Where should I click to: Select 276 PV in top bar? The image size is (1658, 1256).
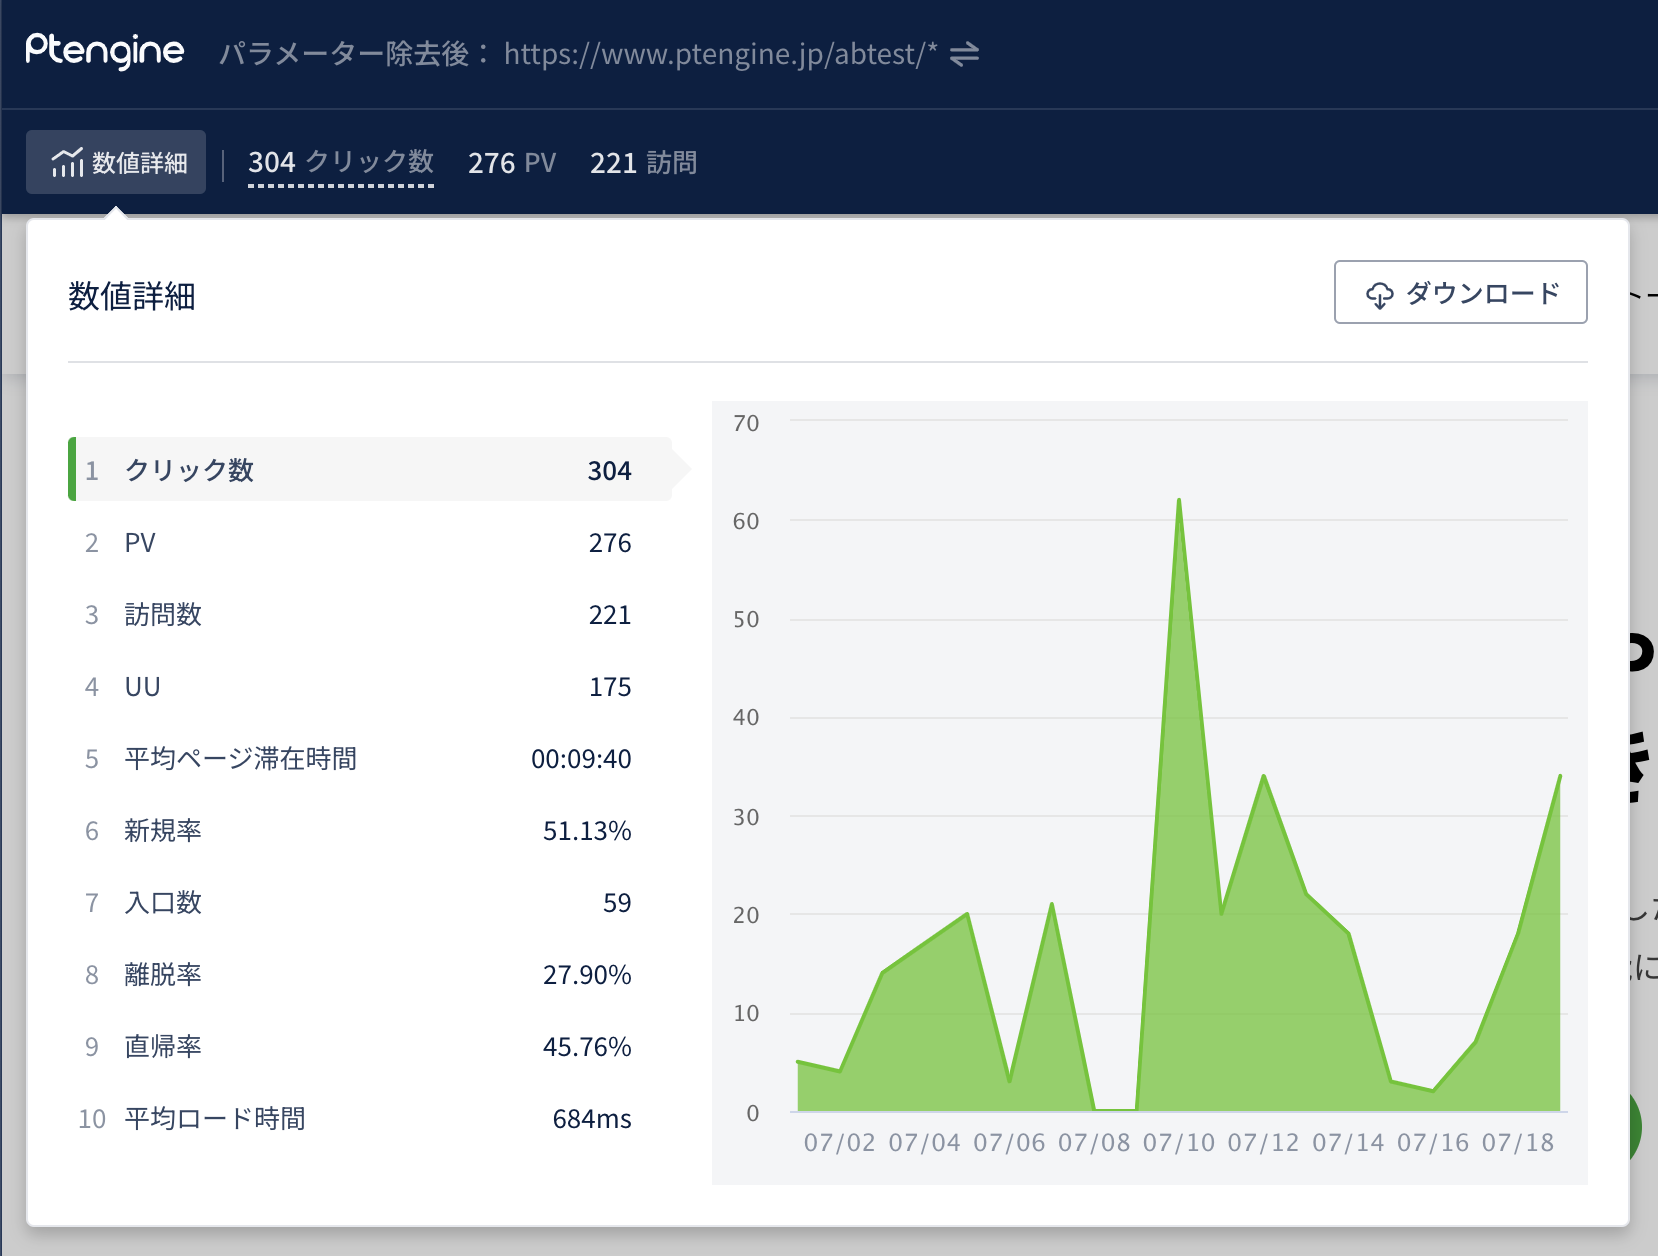tap(511, 163)
